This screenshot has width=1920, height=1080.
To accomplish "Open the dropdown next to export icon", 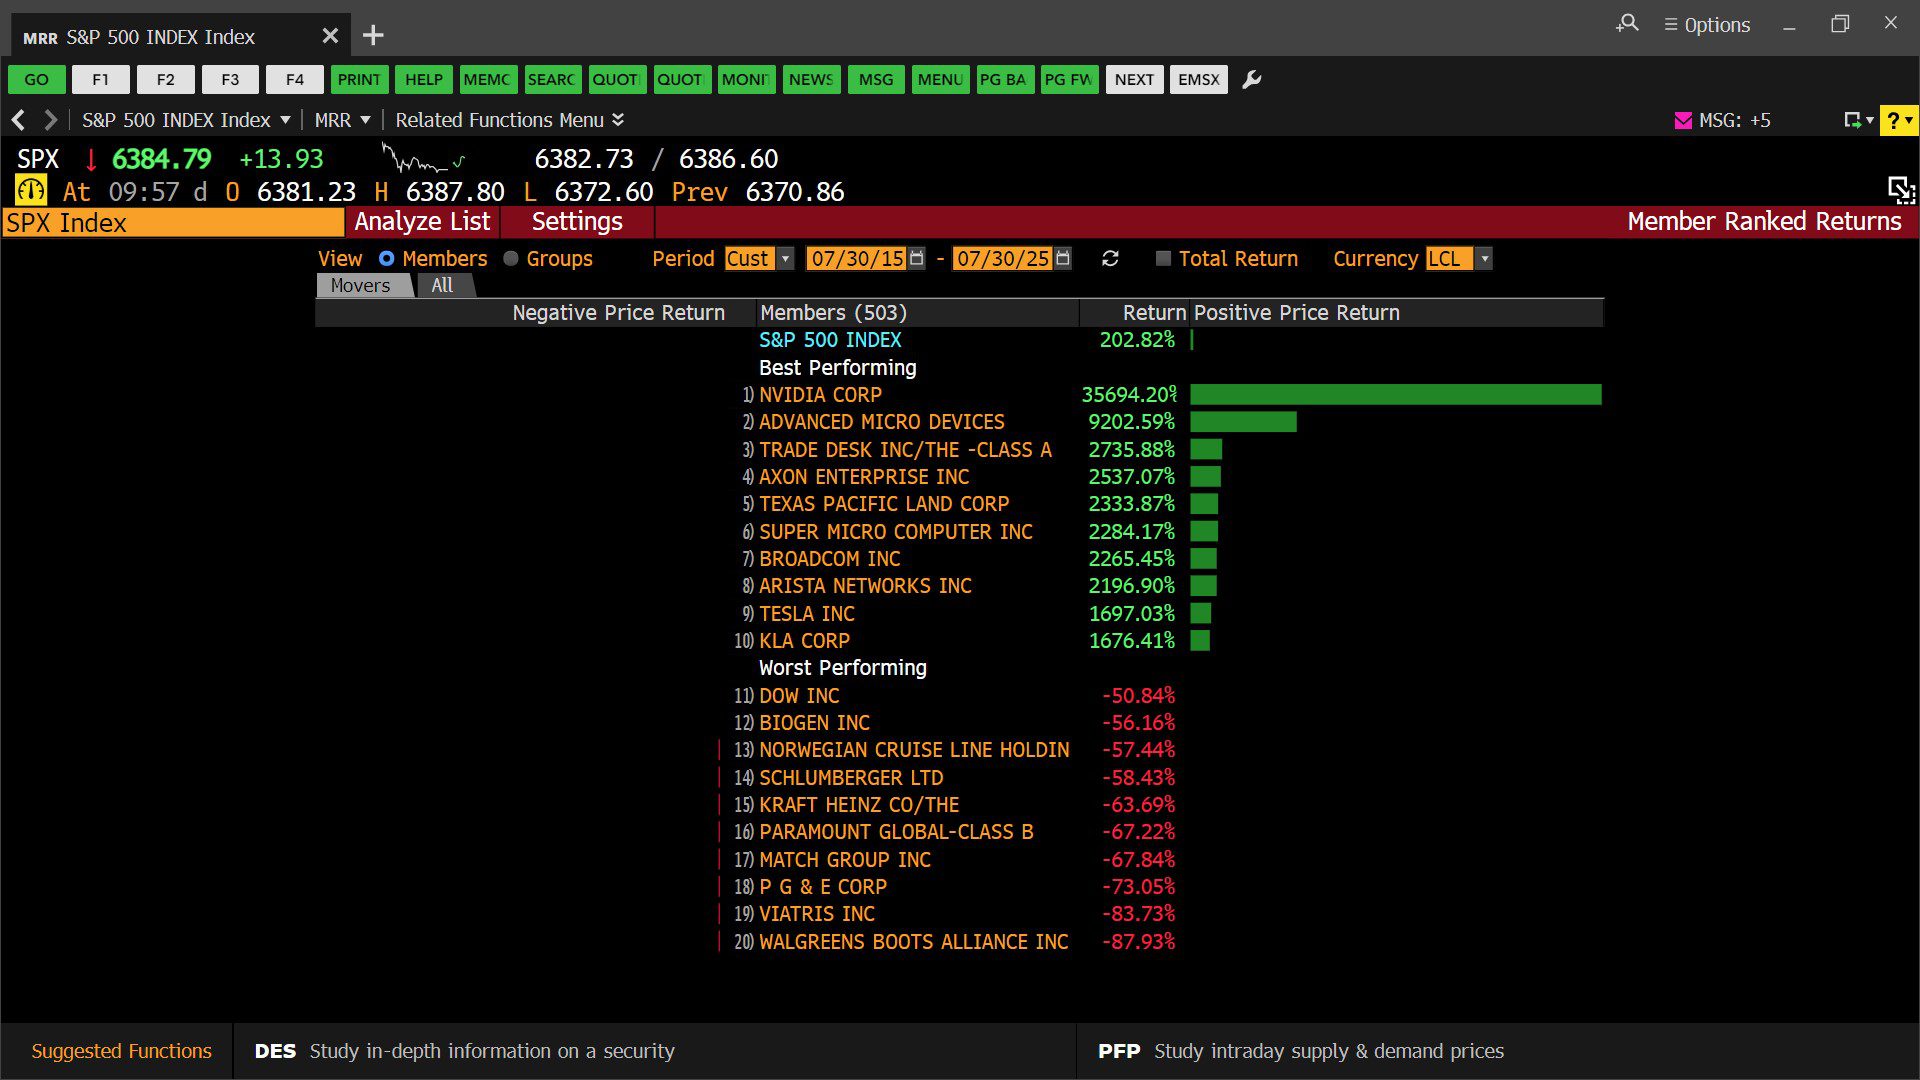I will point(1870,120).
